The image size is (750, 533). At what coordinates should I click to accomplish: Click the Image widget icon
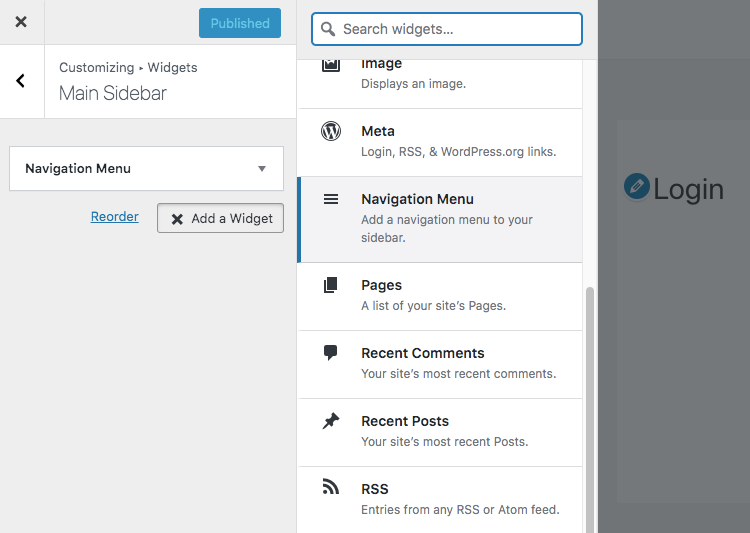331,65
